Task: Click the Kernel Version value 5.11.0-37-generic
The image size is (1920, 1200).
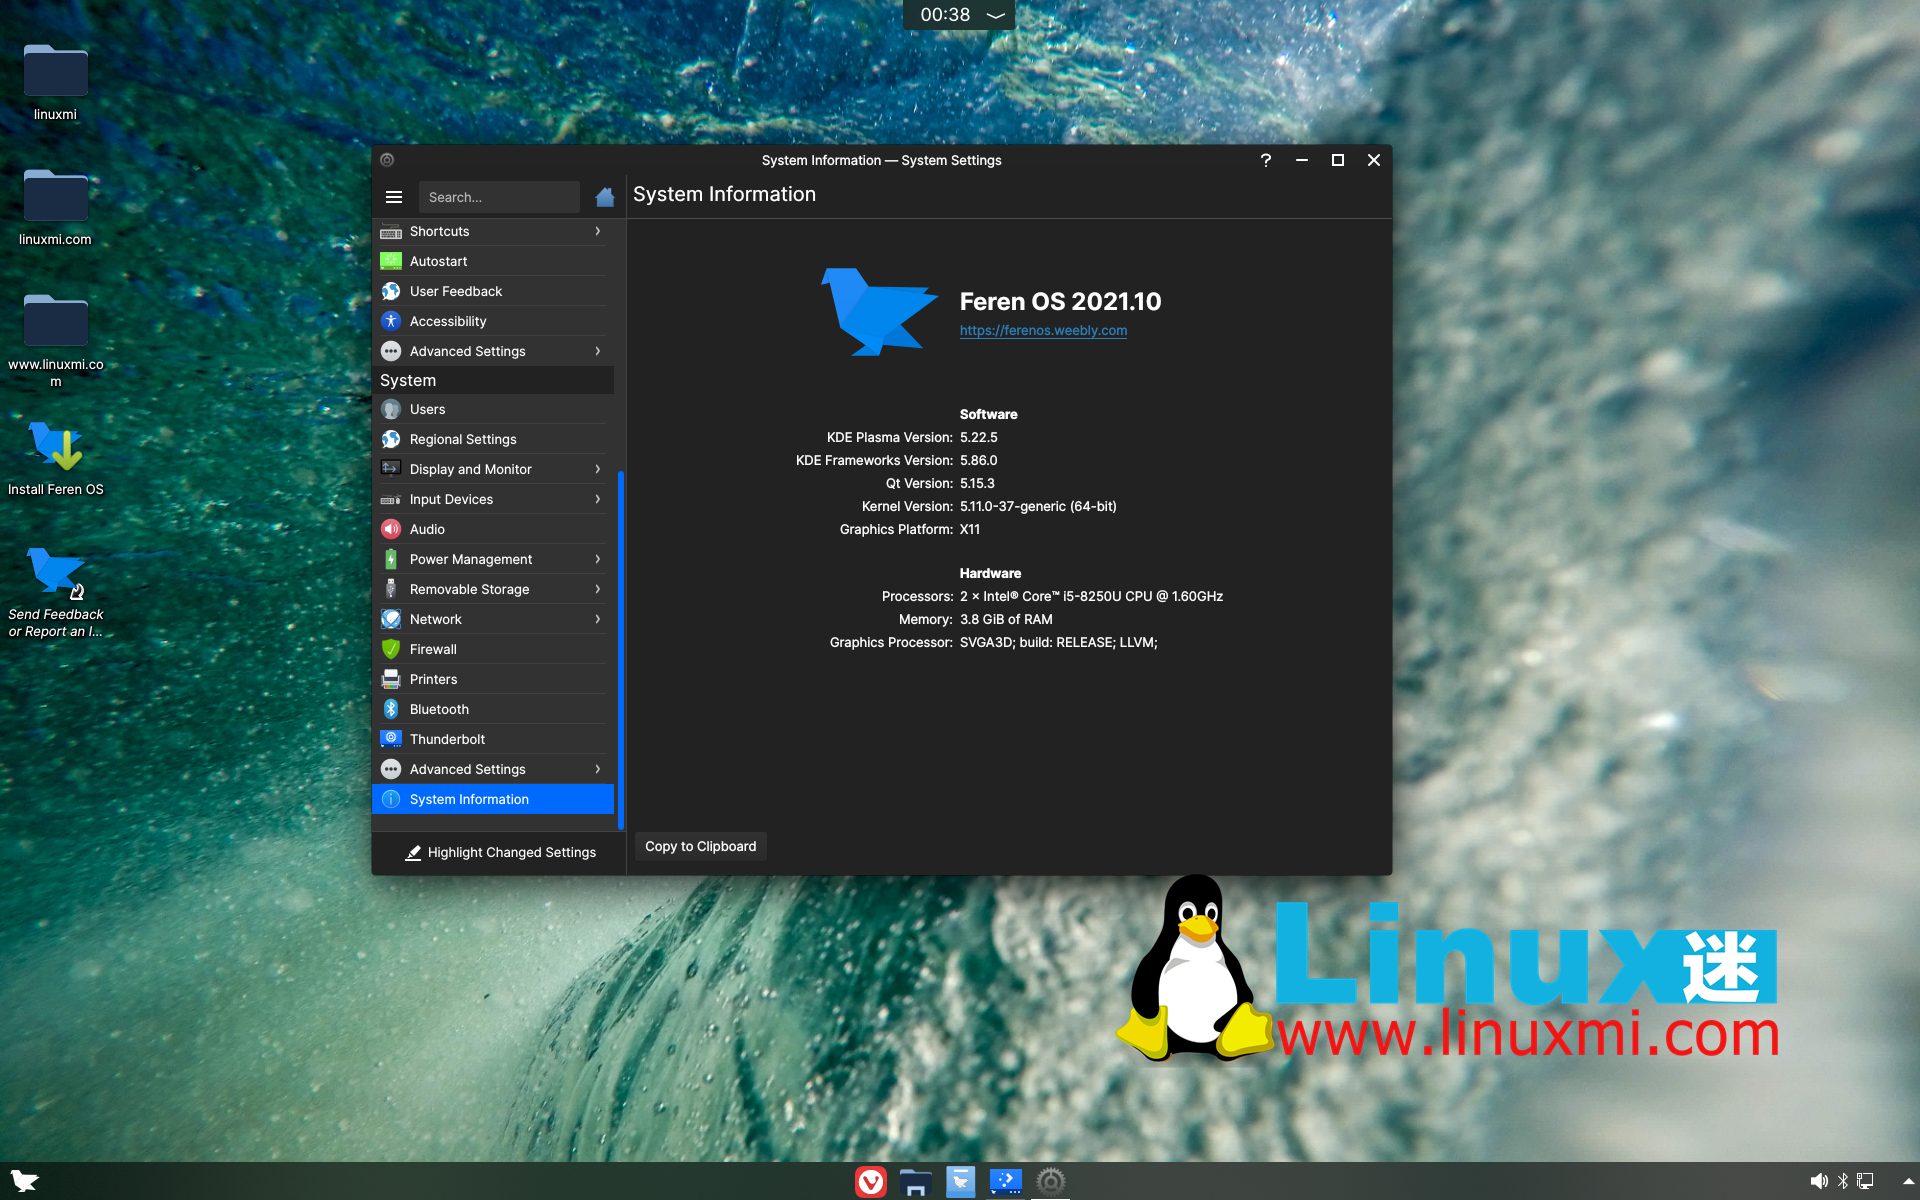Action: pos(1038,506)
